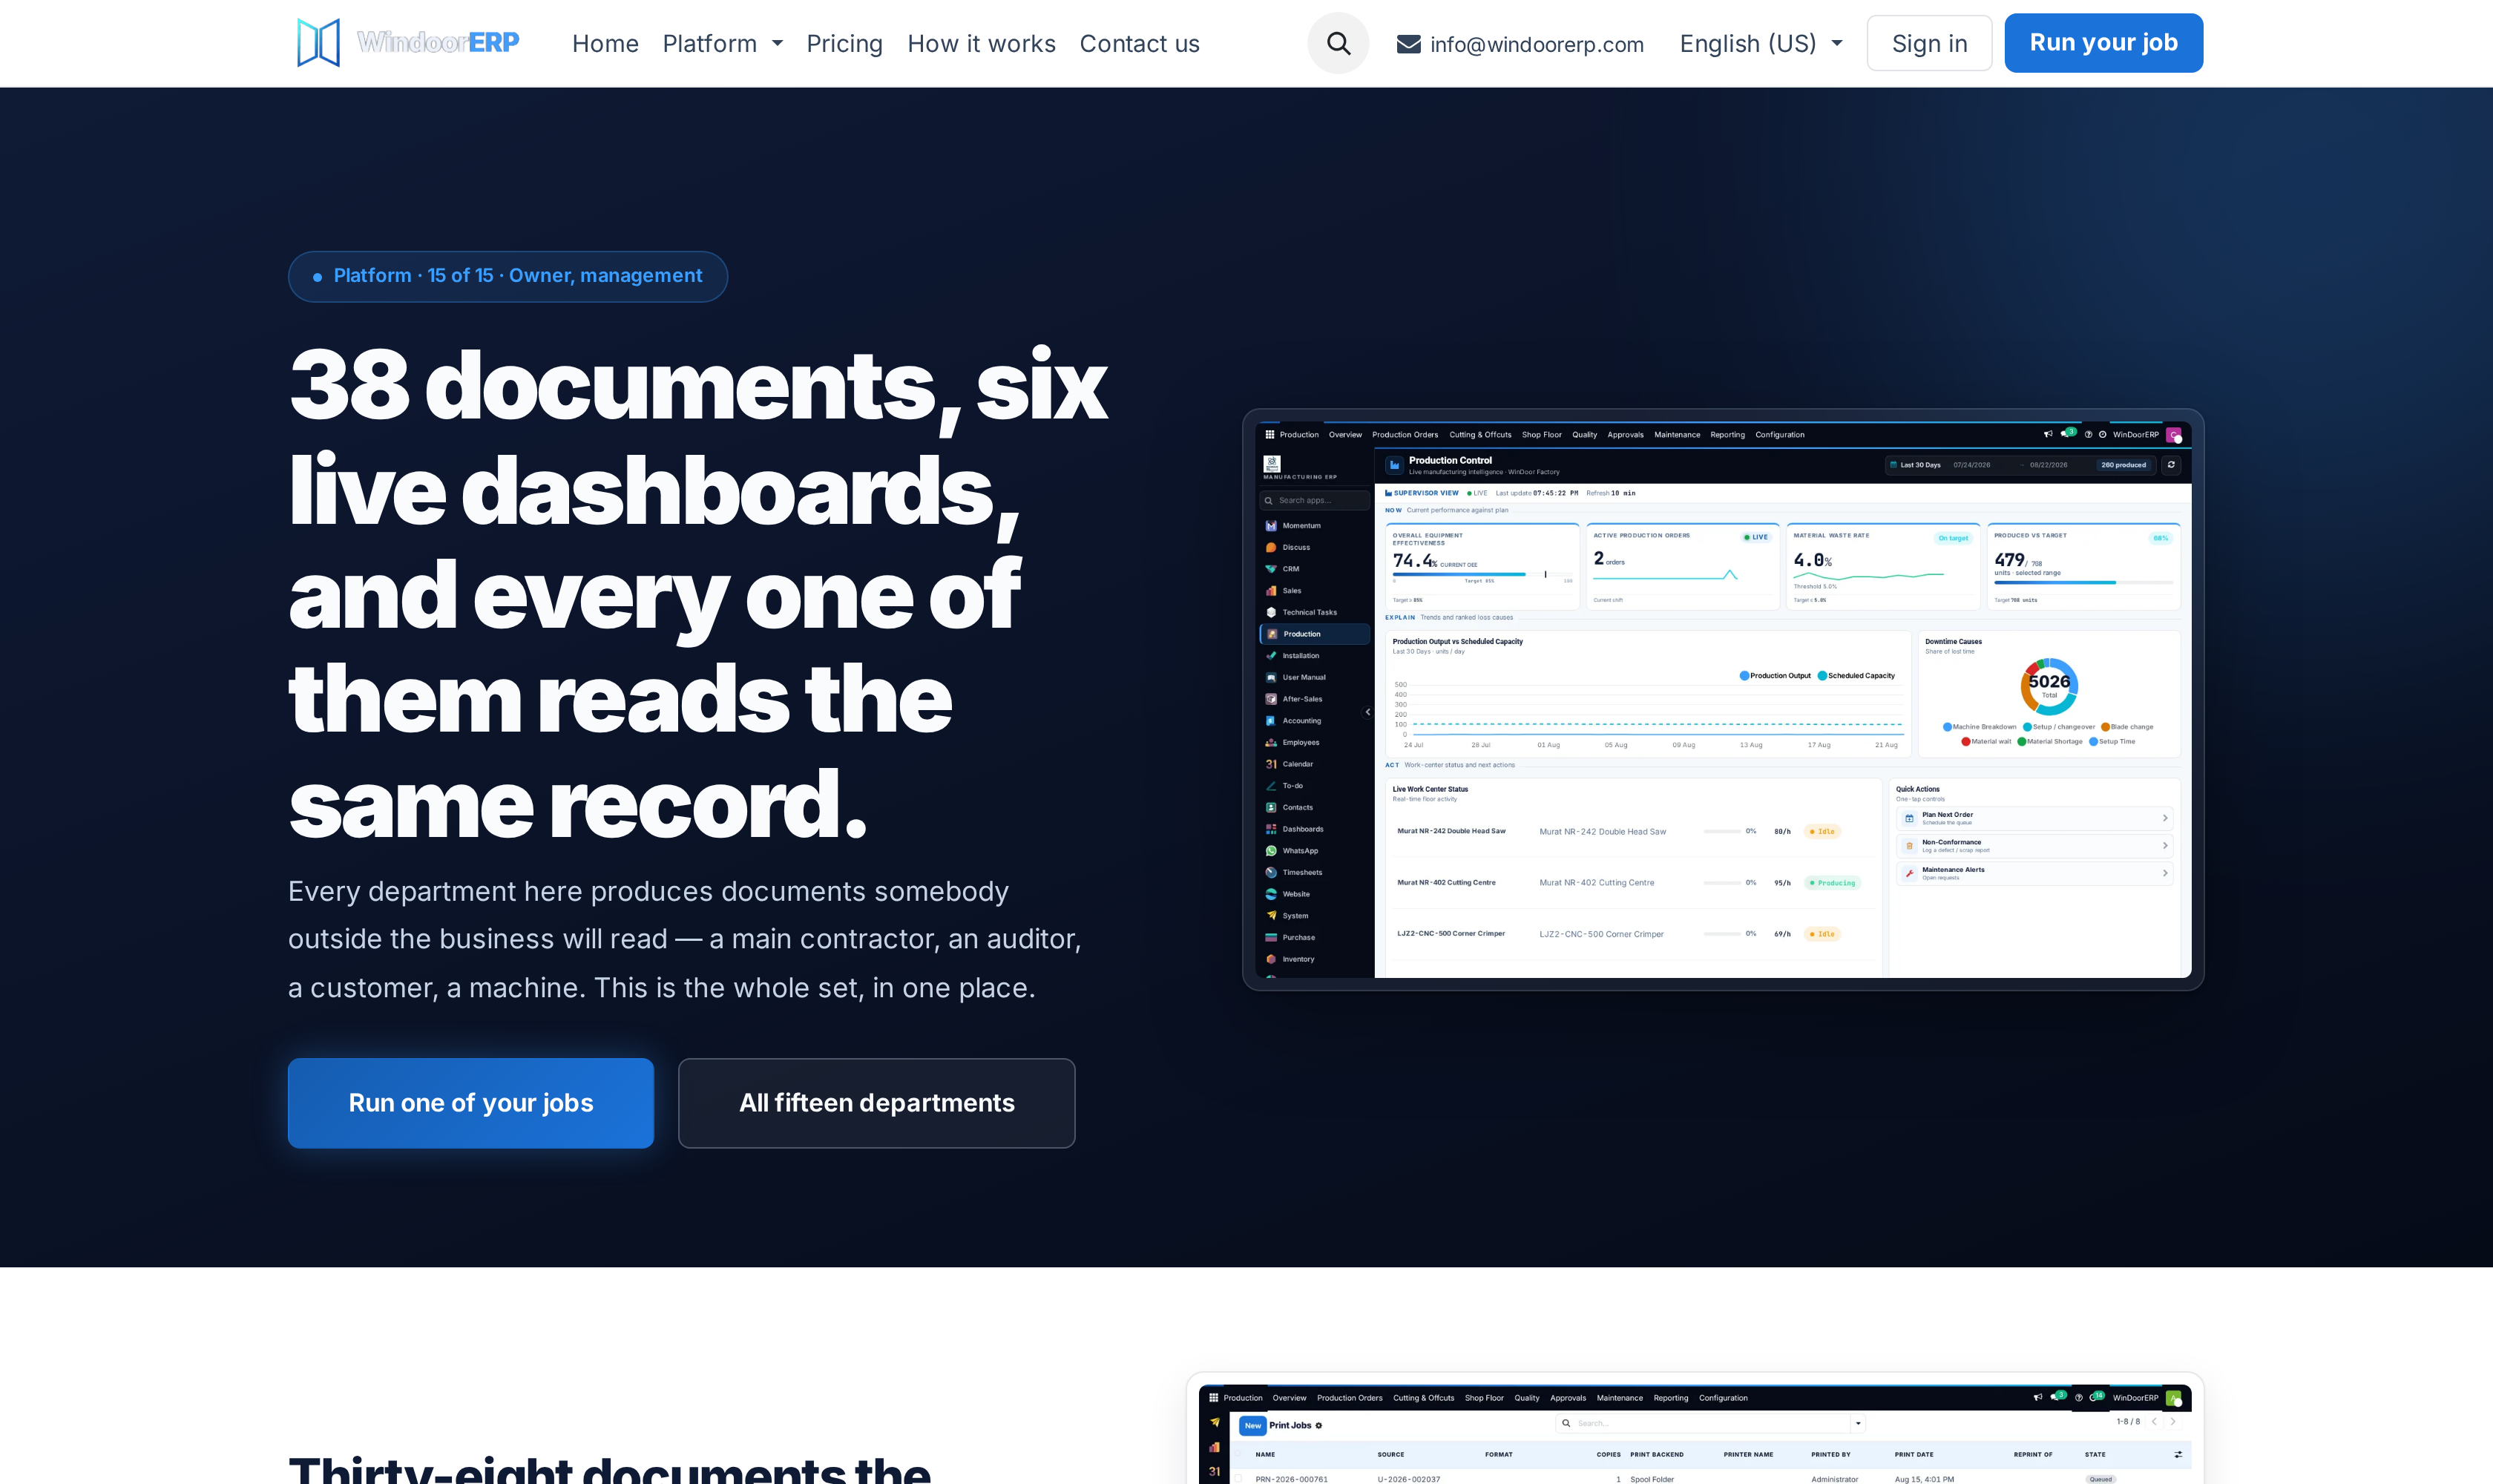This screenshot has height=1484, width=2493.
Task: Click the help question-mark icon in the Production Control top bar
Action: coord(2088,434)
